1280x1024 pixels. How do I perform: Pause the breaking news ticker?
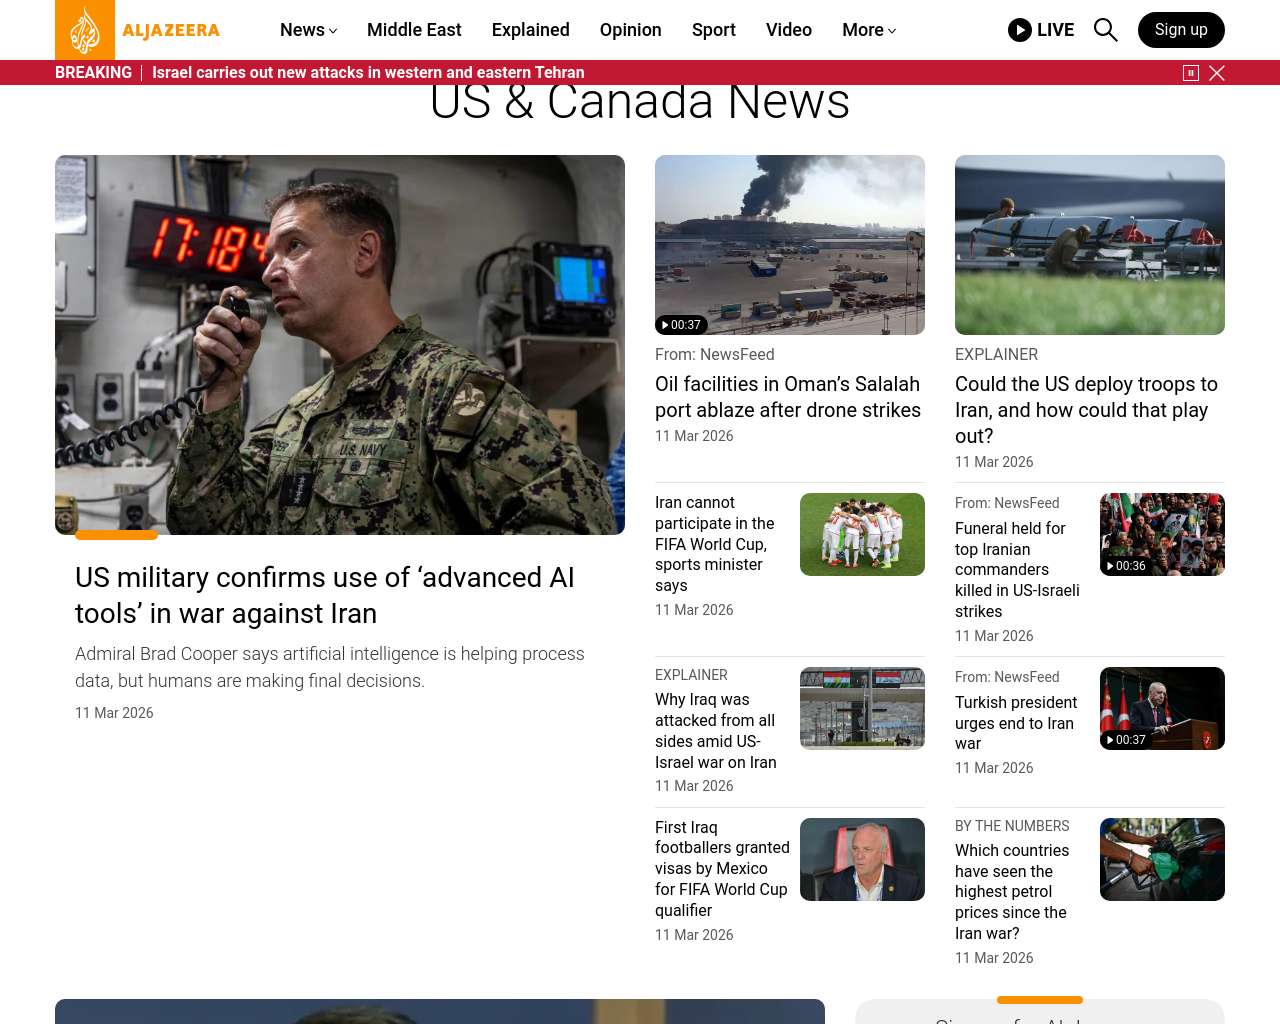(1191, 73)
